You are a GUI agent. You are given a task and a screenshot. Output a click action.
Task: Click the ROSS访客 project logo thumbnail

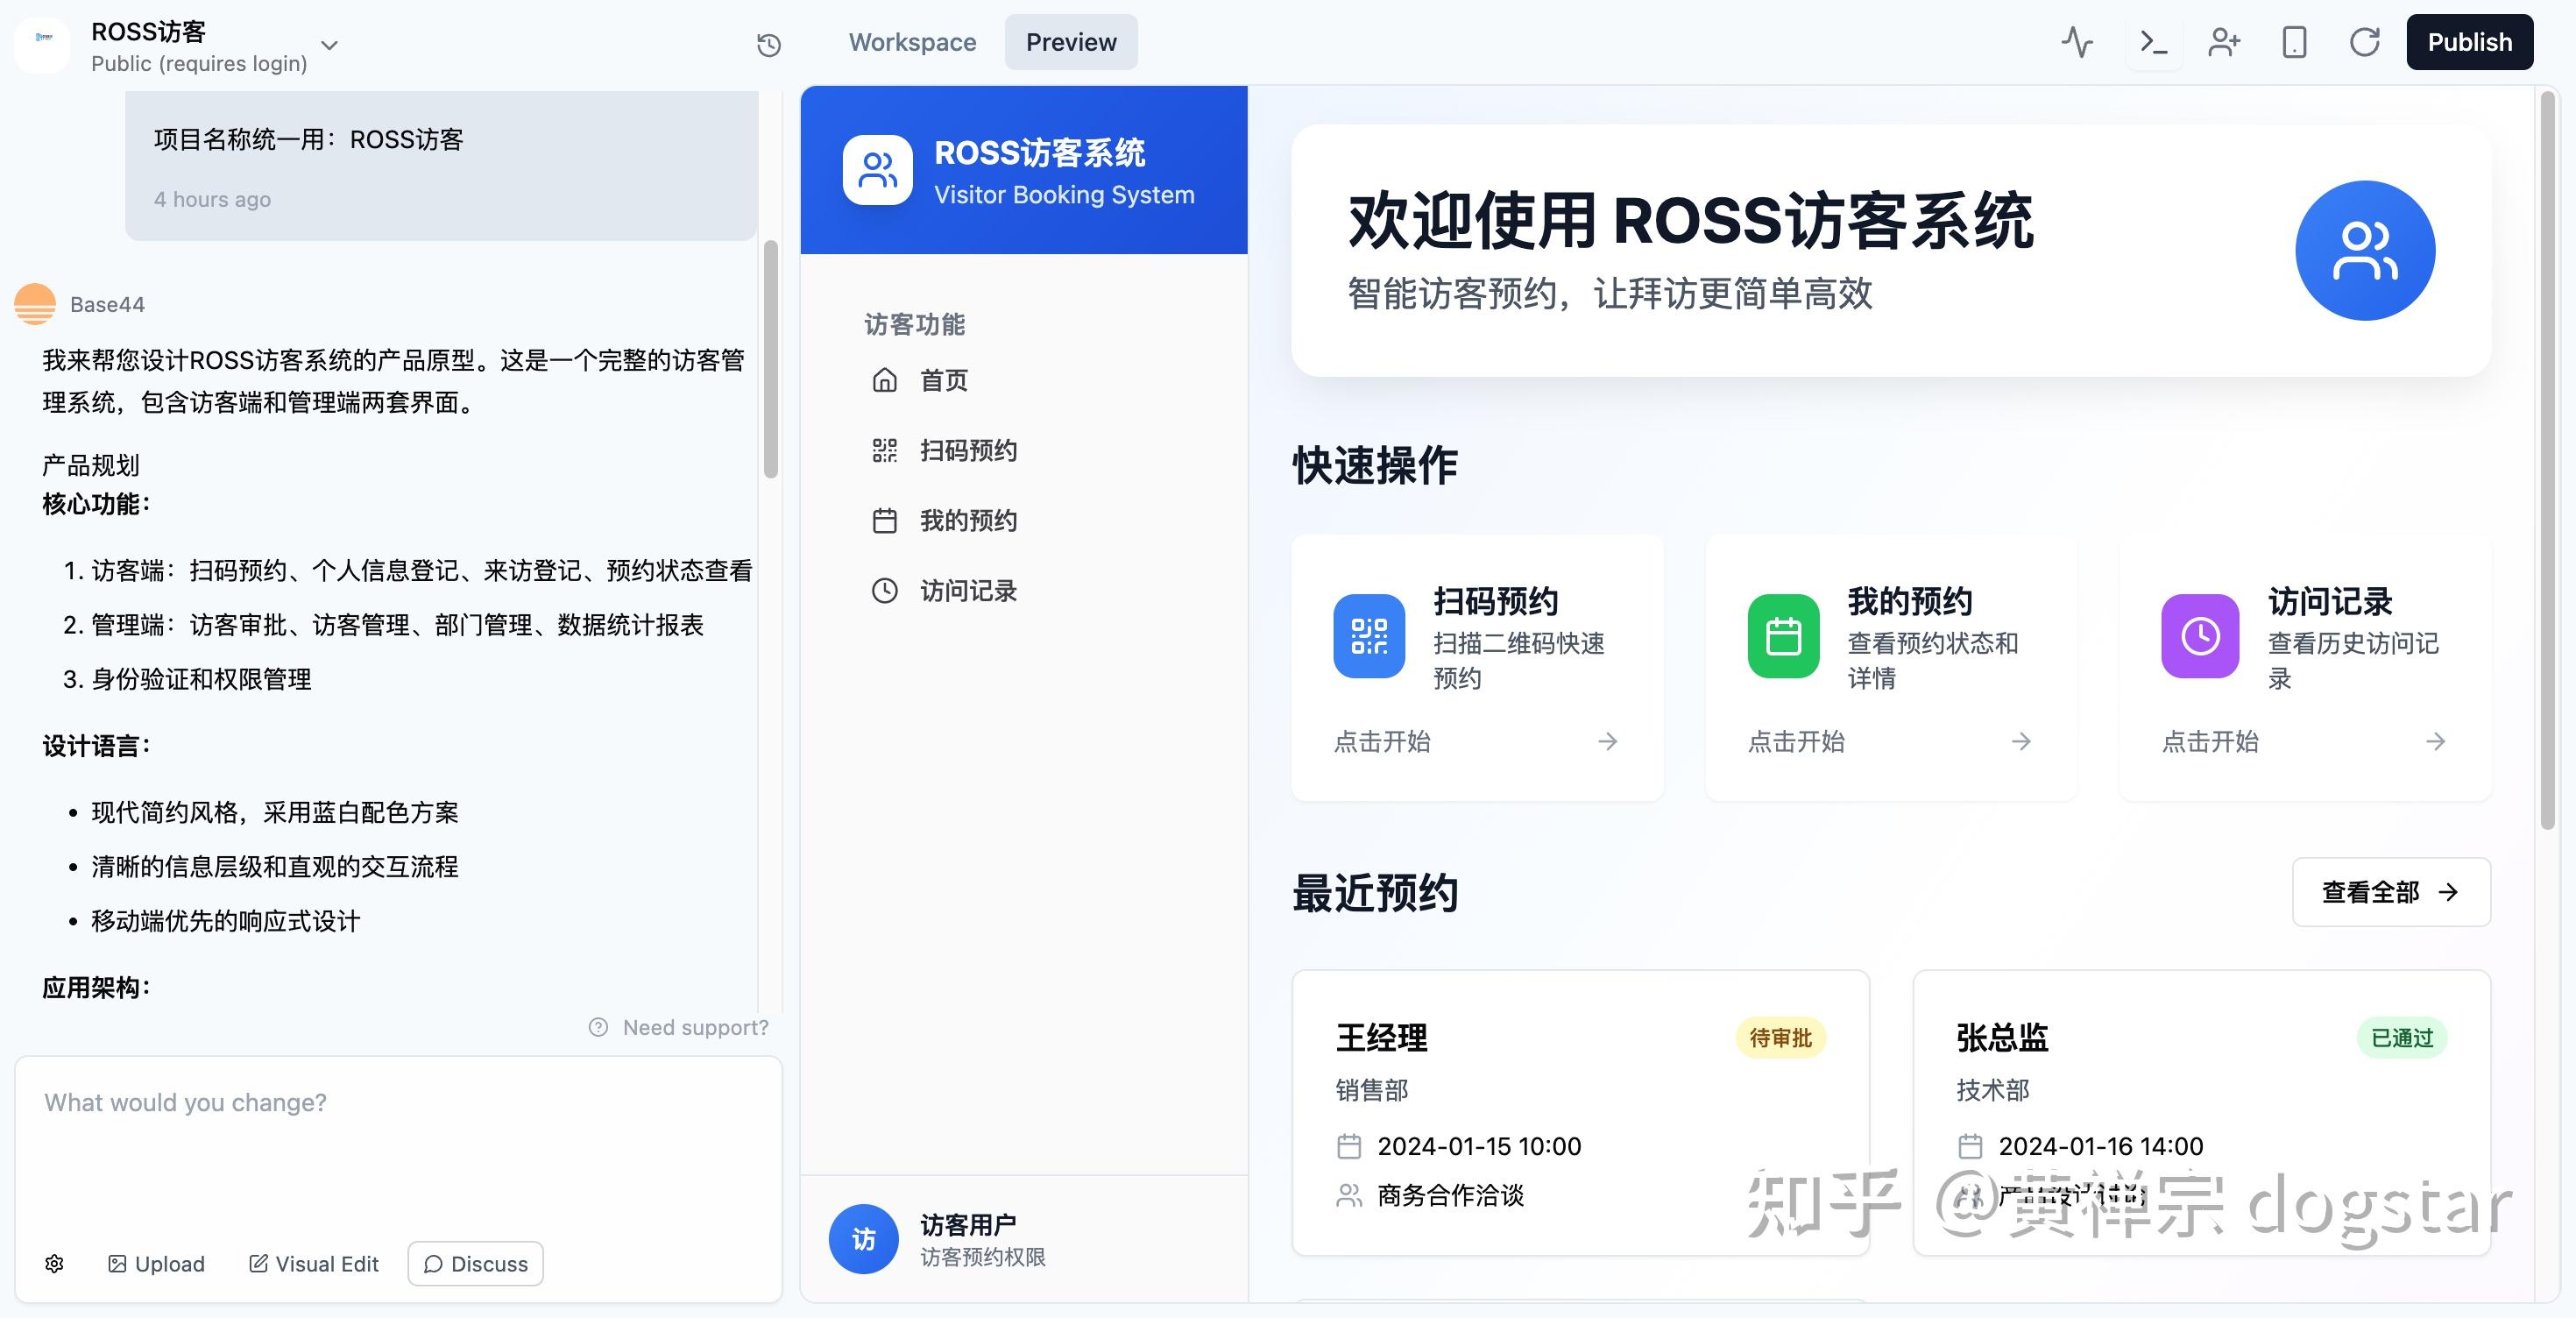42,44
